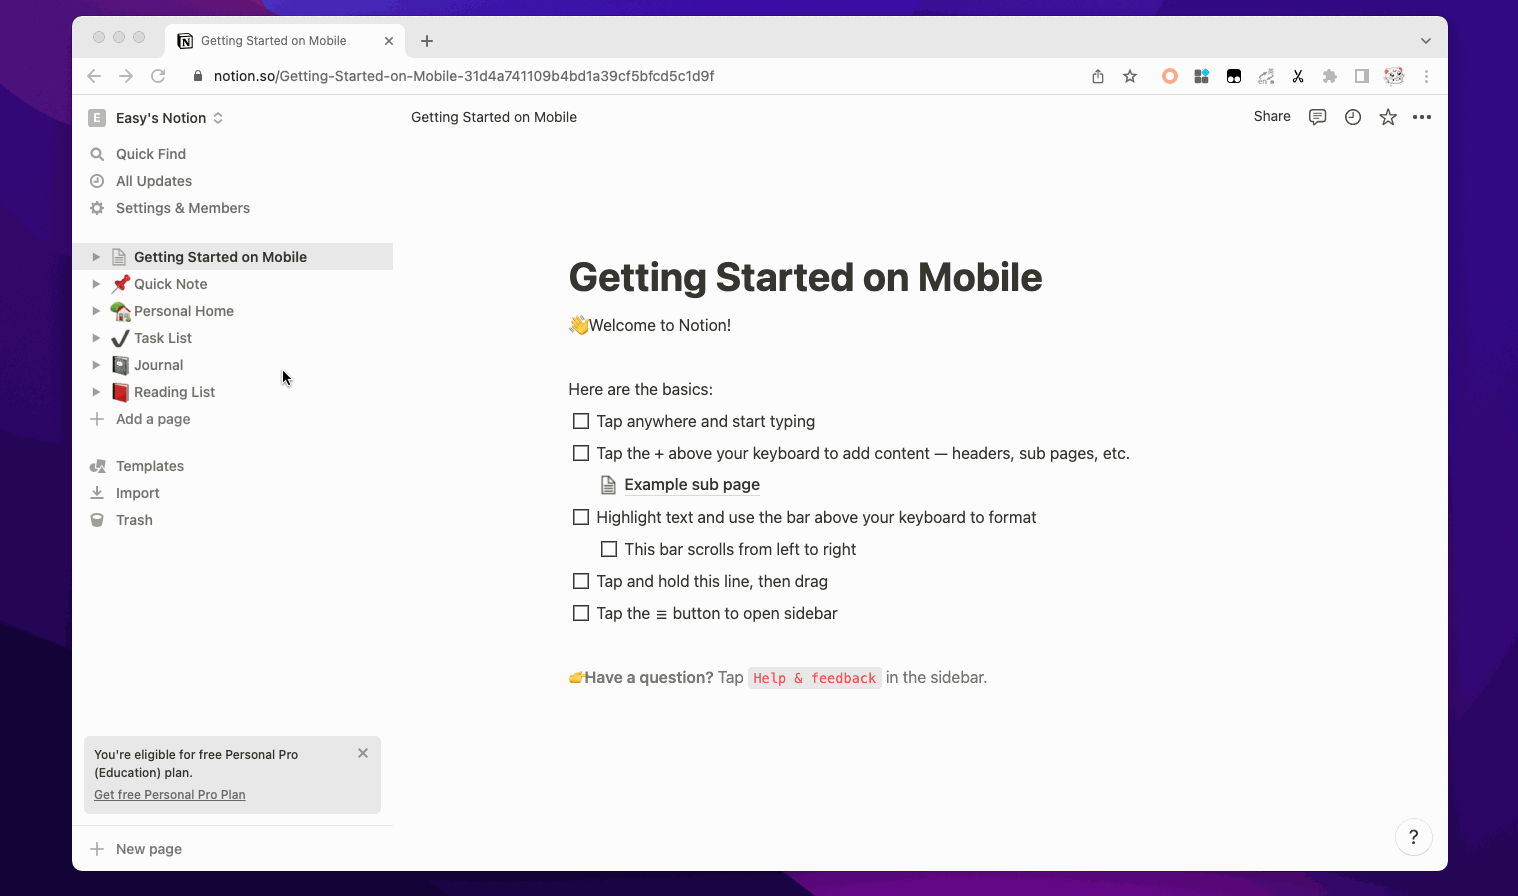
Task: Open browser side panel icon
Action: [x=1362, y=76]
